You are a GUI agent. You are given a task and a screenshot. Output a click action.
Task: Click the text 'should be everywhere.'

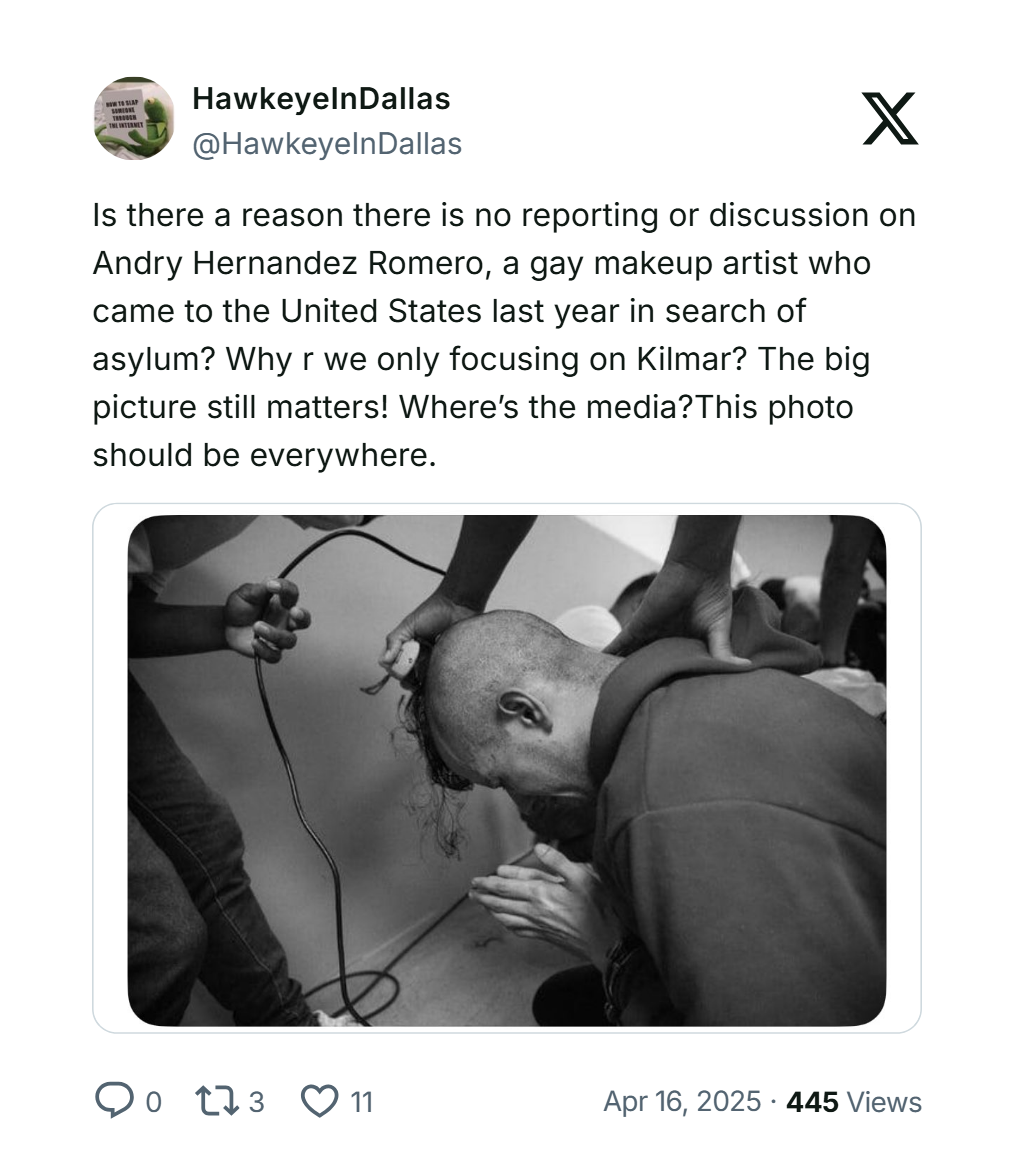(264, 455)
